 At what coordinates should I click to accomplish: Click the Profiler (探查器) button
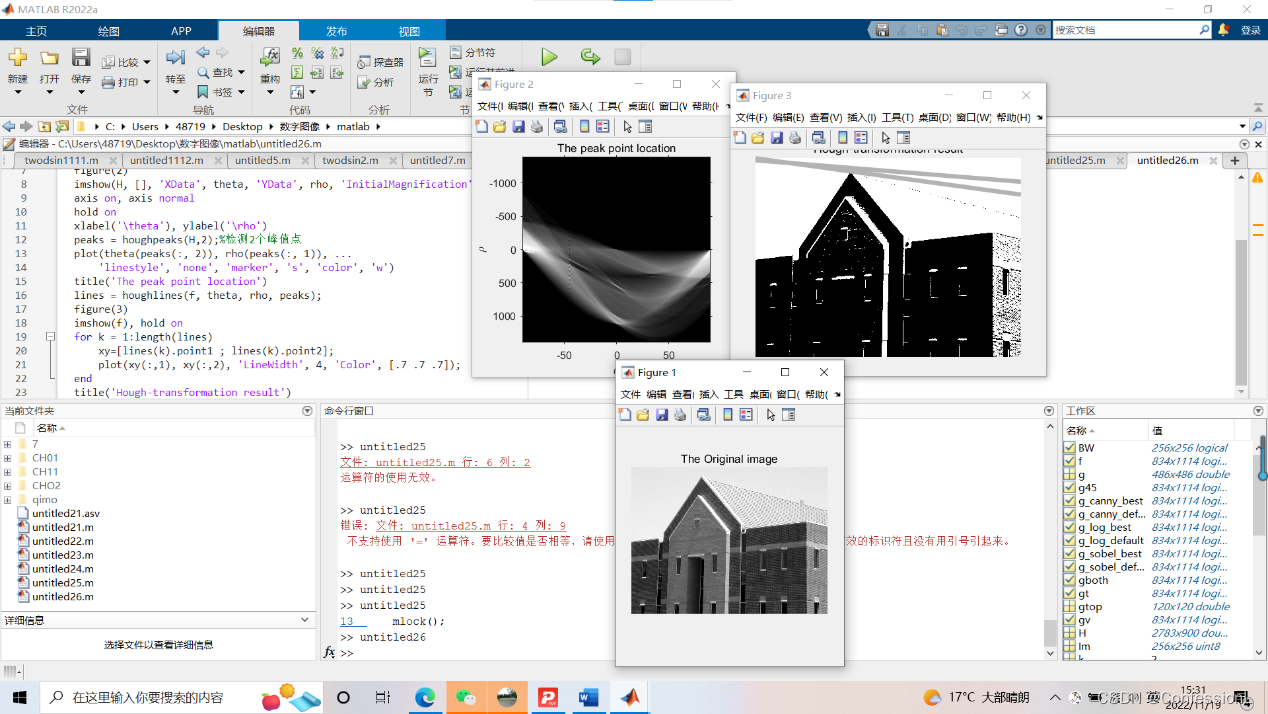pos(380,62)
